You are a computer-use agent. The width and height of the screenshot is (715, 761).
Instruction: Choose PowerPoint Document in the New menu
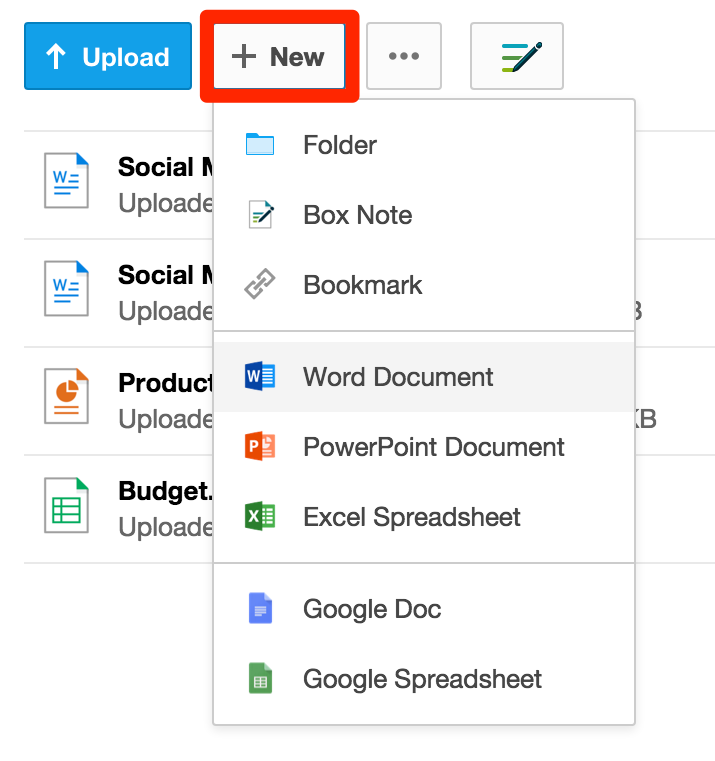(433, 447)
